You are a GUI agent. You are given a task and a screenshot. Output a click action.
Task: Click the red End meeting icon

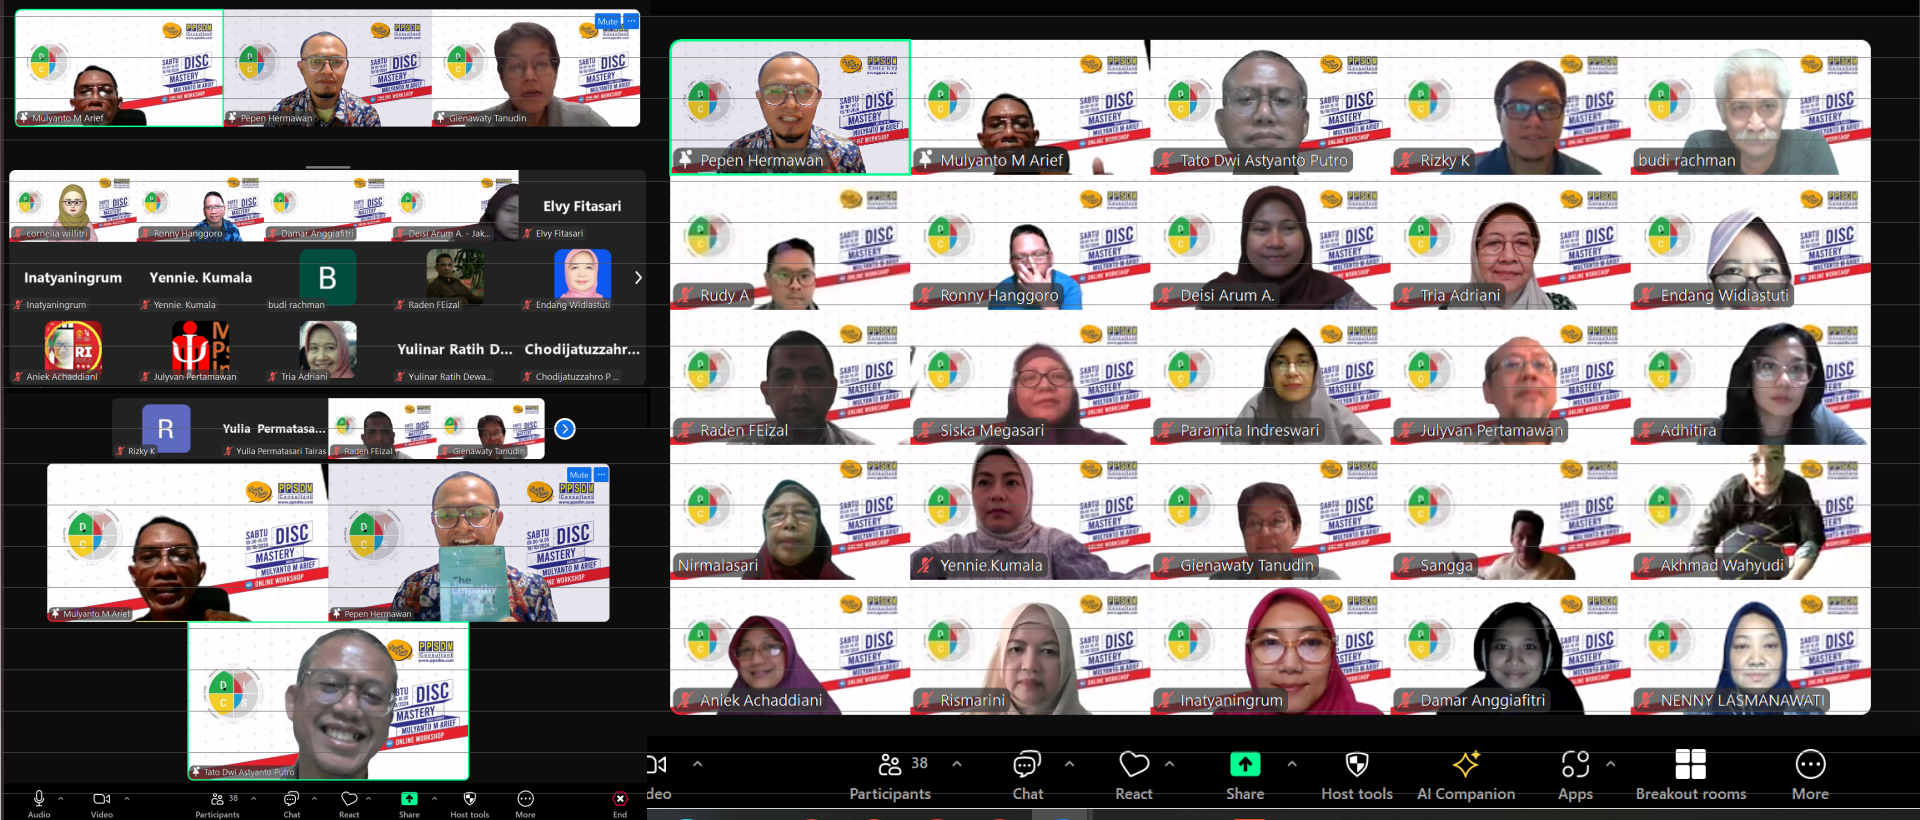coord(620,799)
